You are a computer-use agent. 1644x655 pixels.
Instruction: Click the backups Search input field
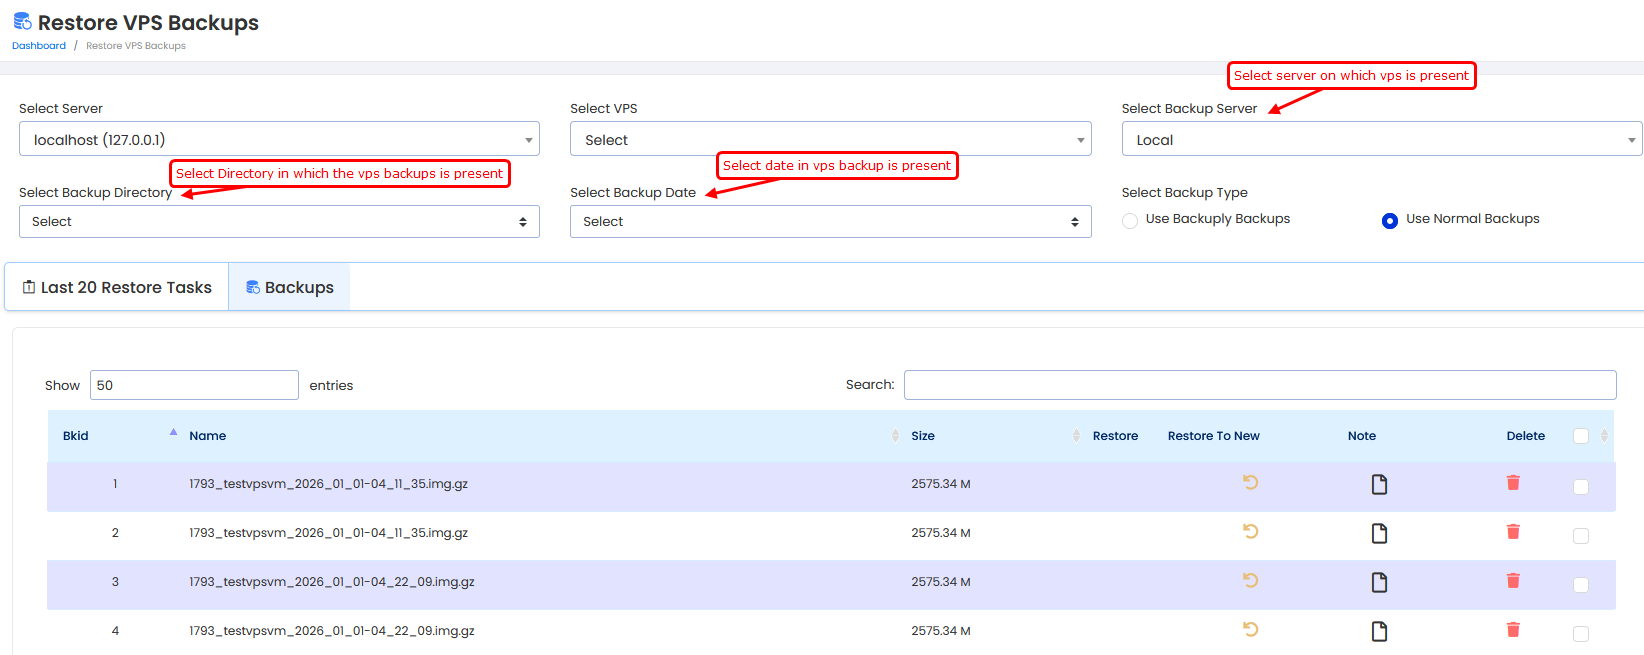tap(1259, 385)
